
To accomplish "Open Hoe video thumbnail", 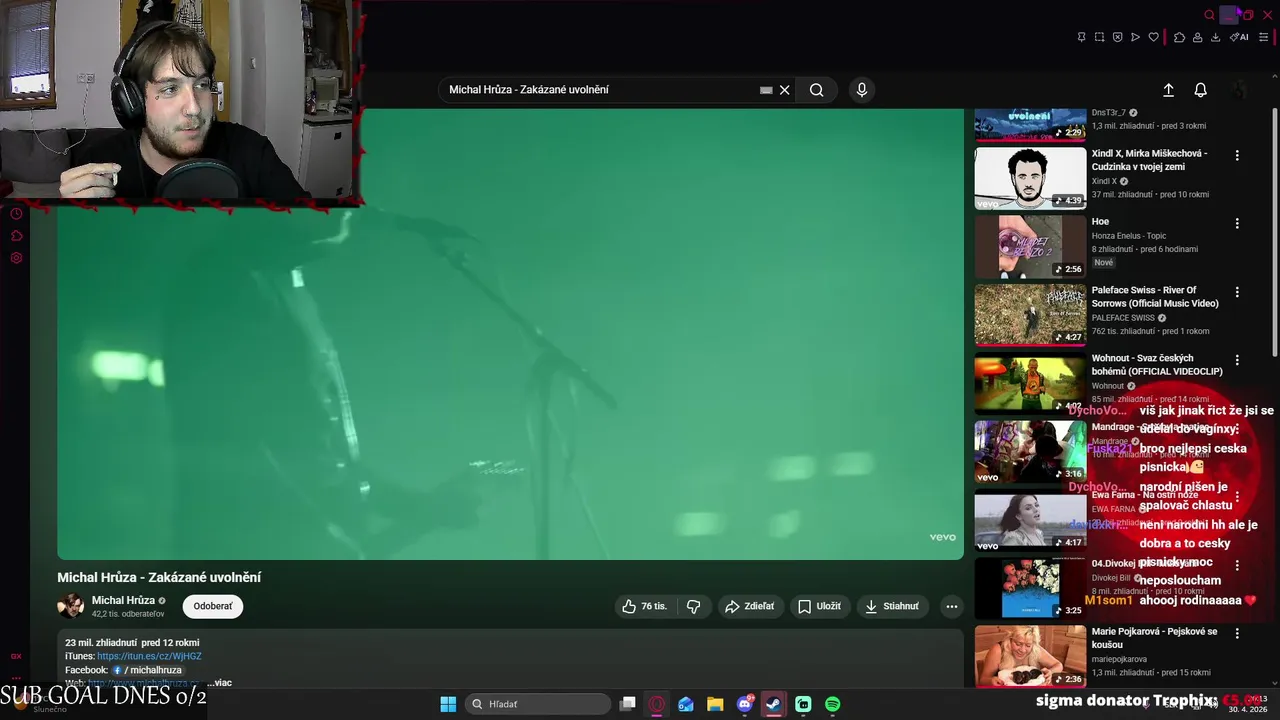I will [1030, 246].
